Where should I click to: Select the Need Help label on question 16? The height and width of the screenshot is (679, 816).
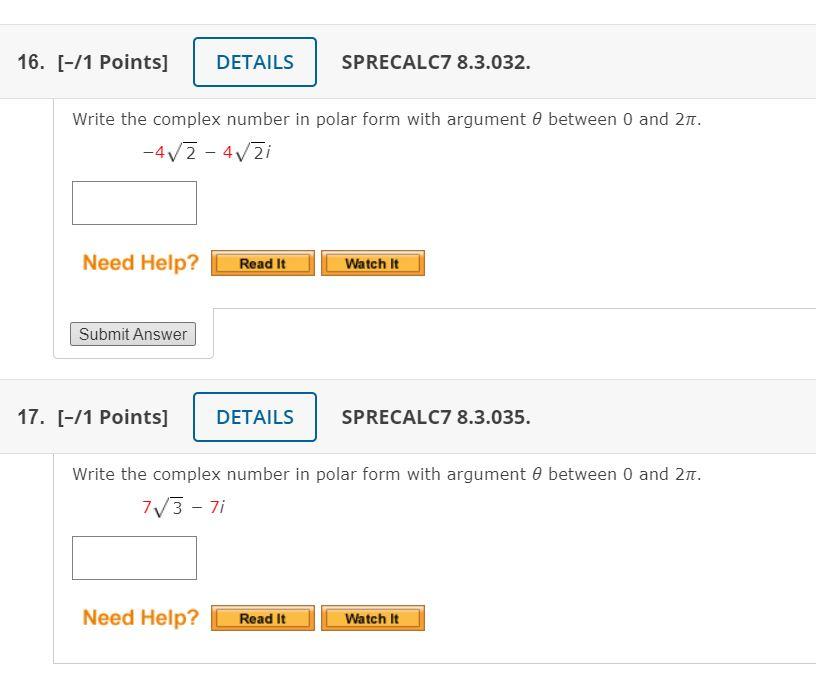140,262
